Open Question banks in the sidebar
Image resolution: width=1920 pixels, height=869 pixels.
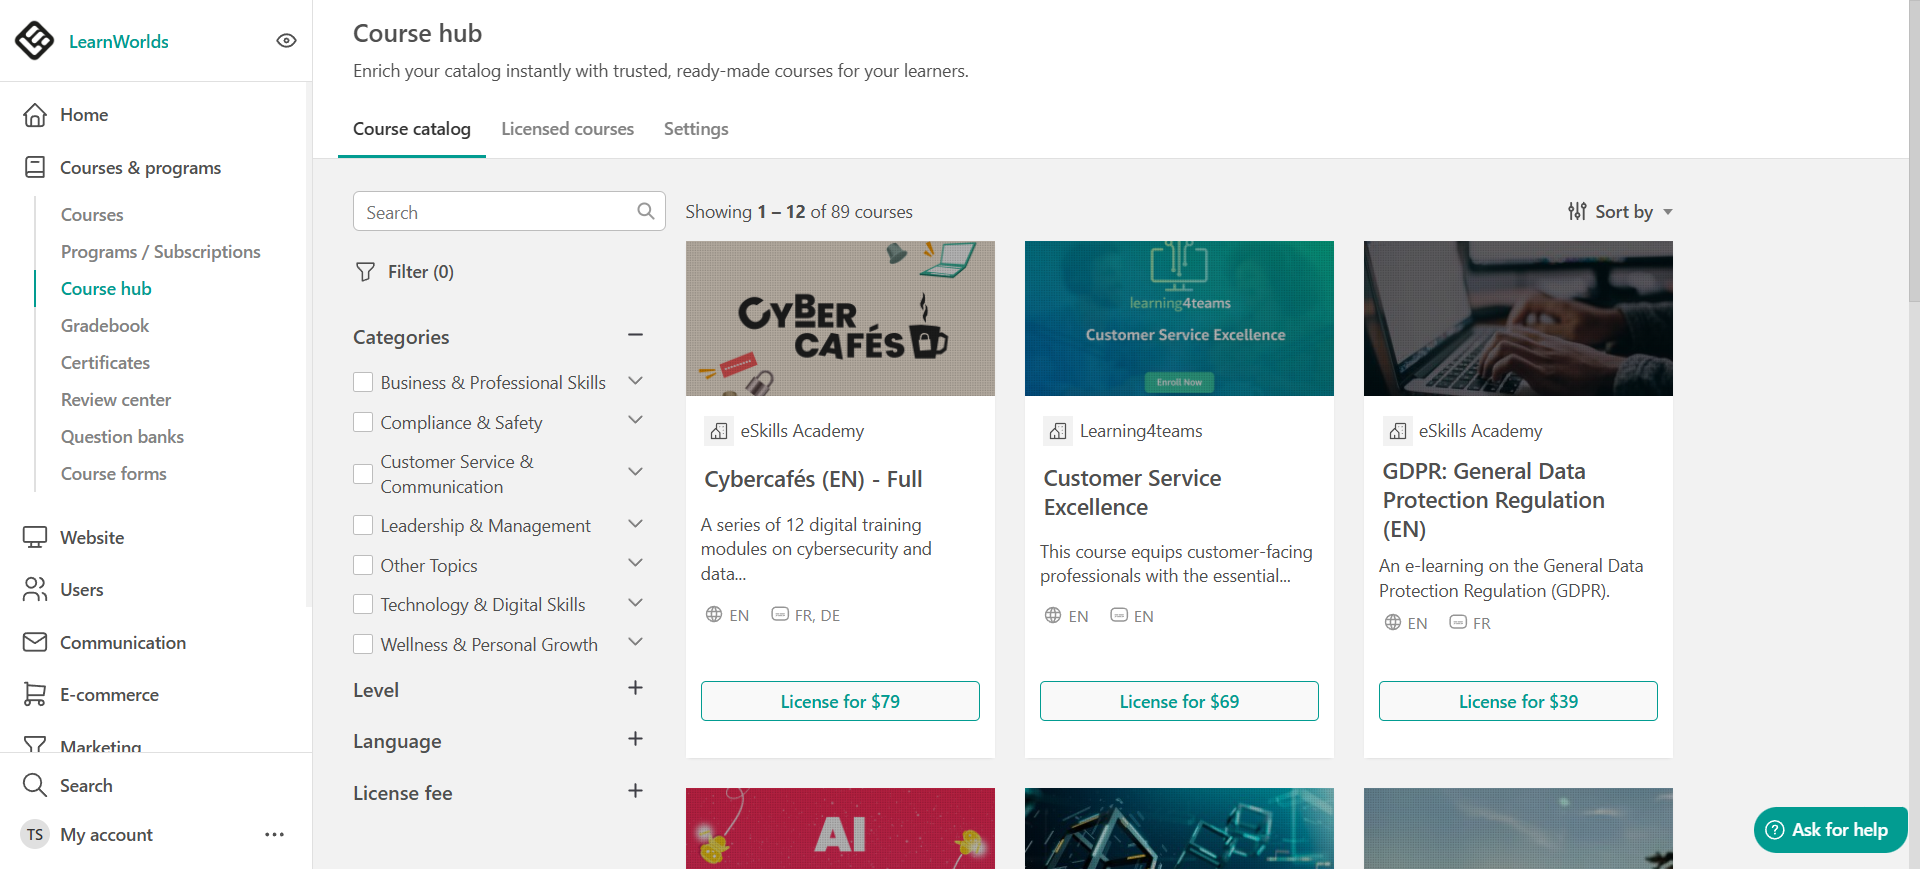coord(122,437)
